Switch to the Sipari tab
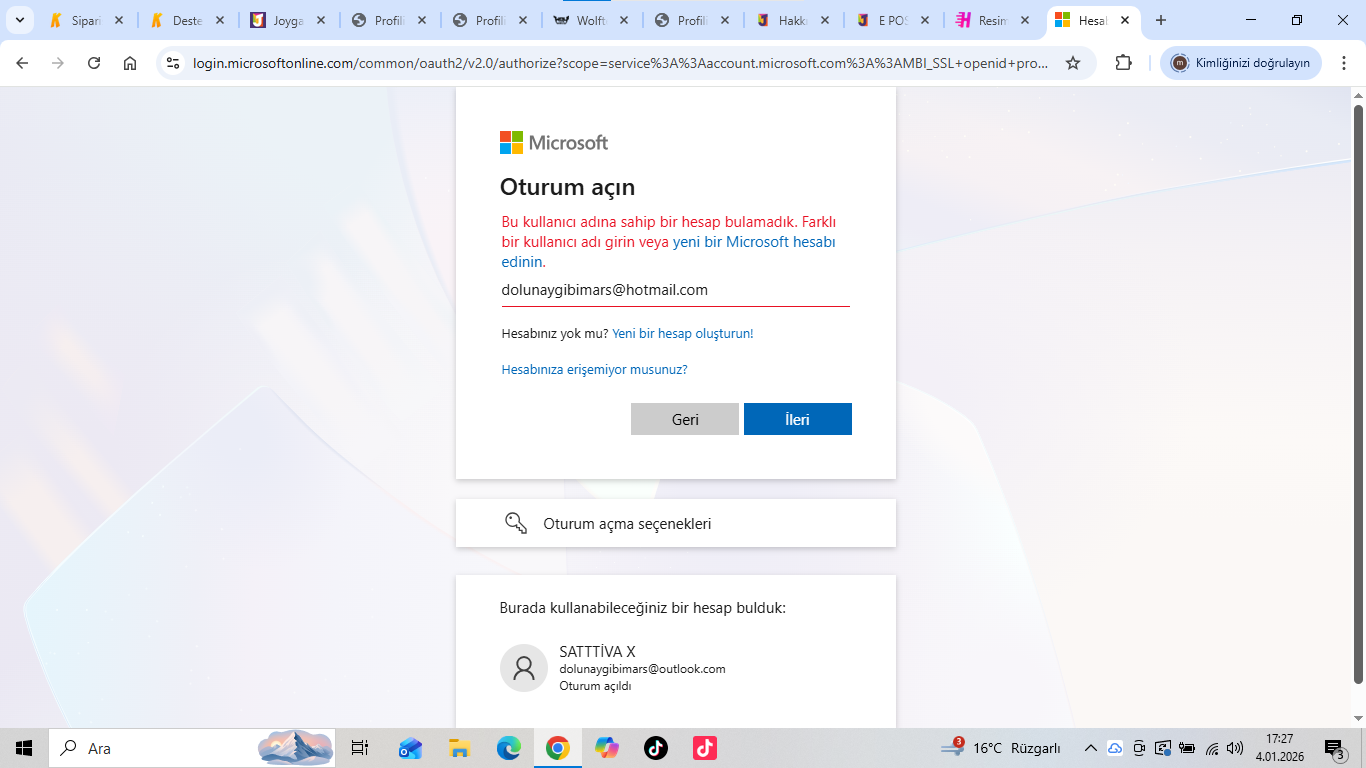The width and height of the screenshot is (1366, 768). pyautogui.click(x=84, y=20)
